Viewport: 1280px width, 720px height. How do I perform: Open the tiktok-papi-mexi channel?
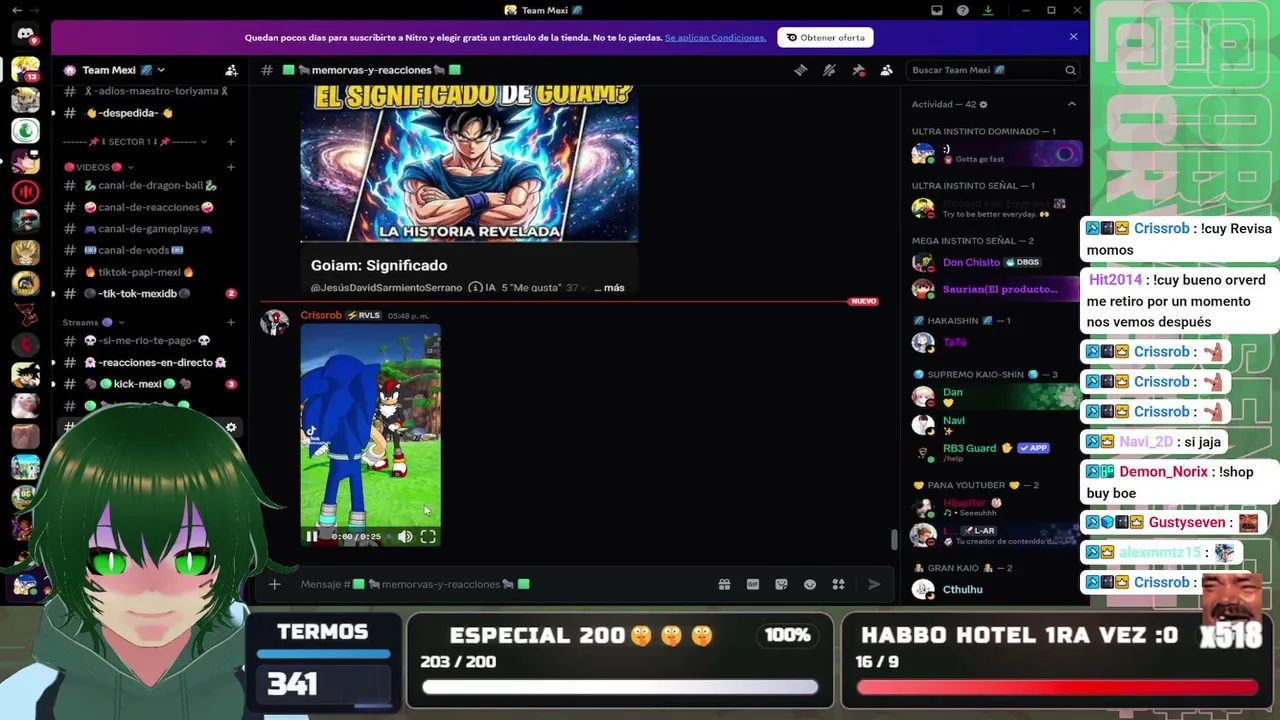[150, 272]
